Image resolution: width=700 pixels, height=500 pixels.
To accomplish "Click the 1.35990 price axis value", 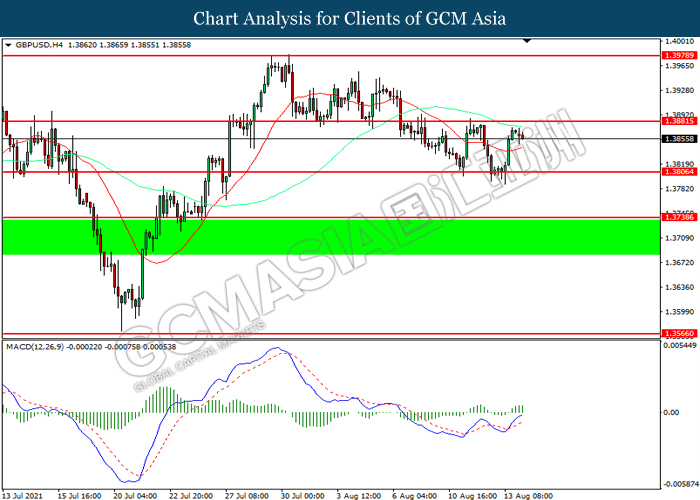I will coord(680,312).
